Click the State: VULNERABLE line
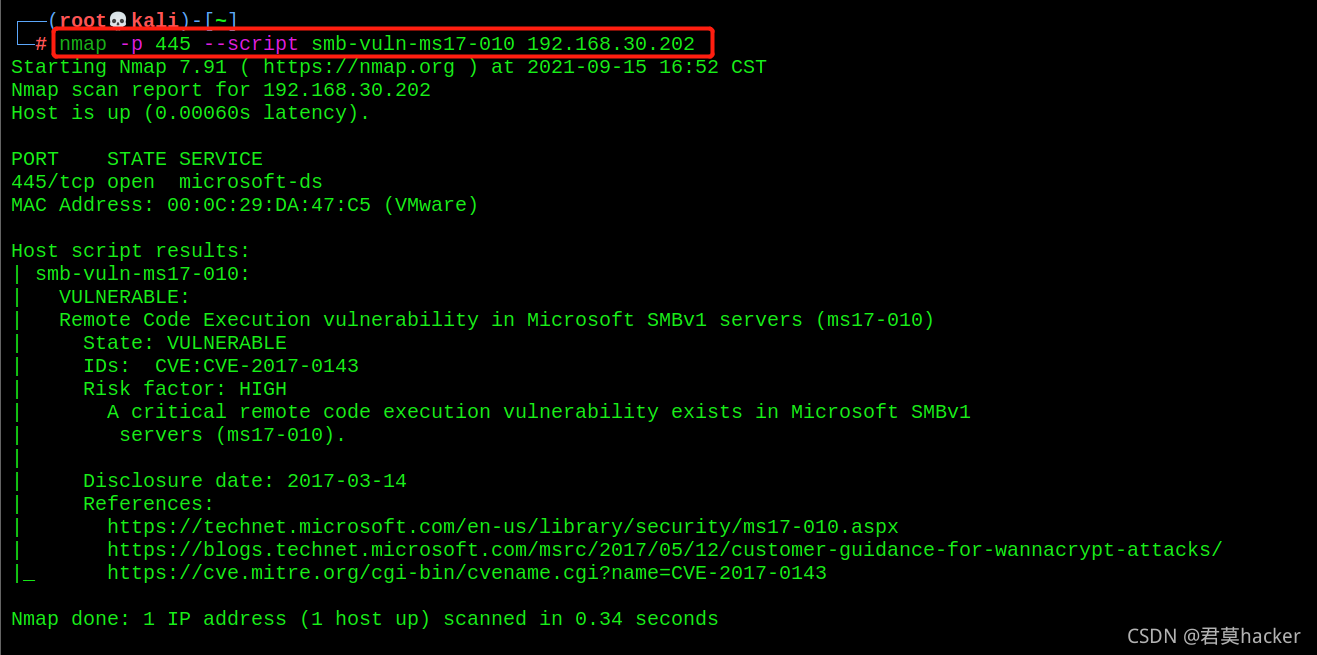This screenshot has height=655, width=1317. pos(185,343)
